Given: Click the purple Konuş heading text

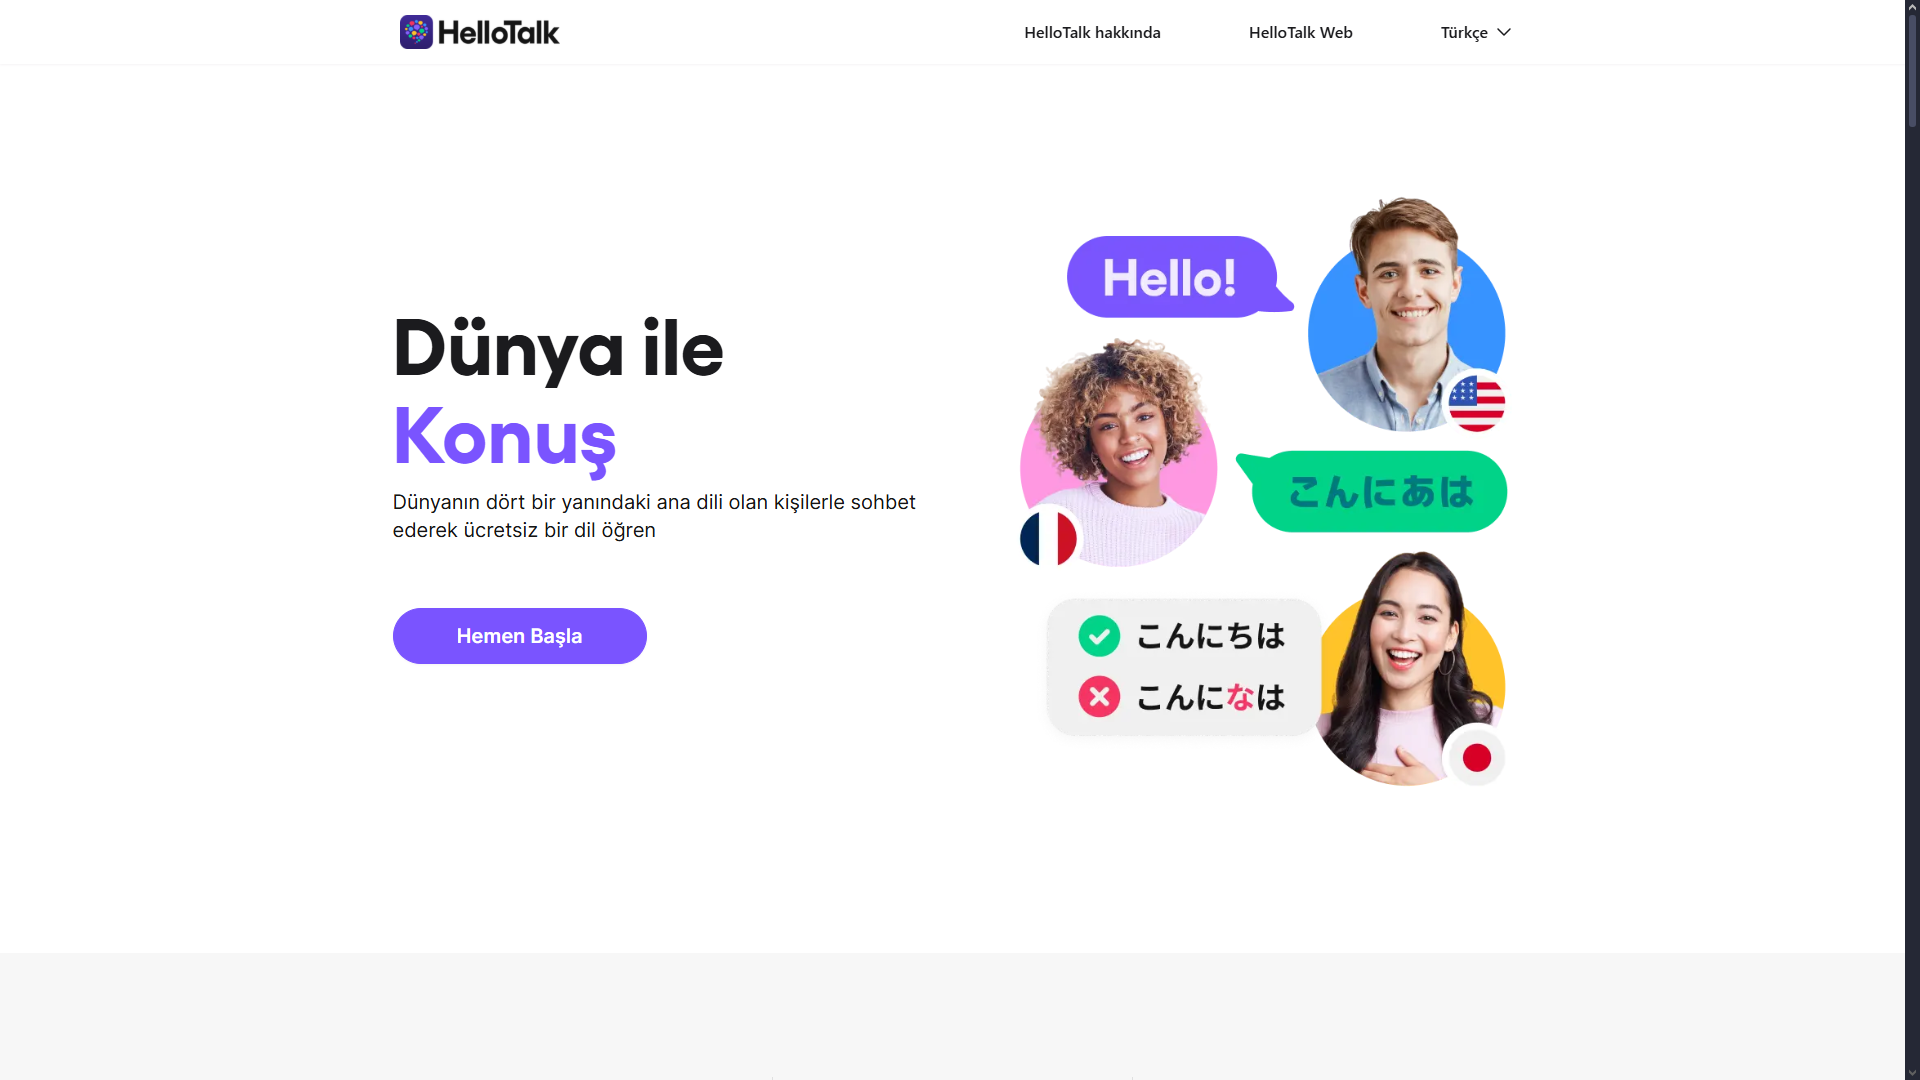Looking at the screenshot, I should [504, 437].
